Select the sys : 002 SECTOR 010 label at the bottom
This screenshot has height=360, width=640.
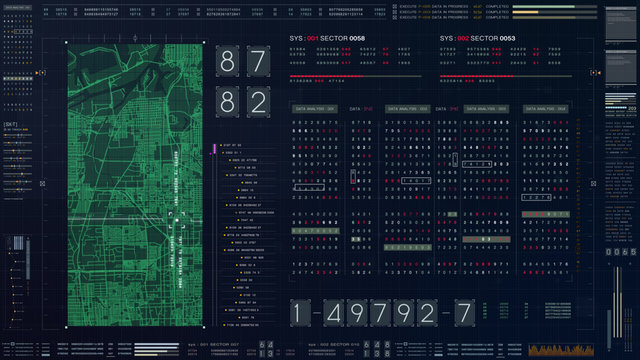[333, 344]
